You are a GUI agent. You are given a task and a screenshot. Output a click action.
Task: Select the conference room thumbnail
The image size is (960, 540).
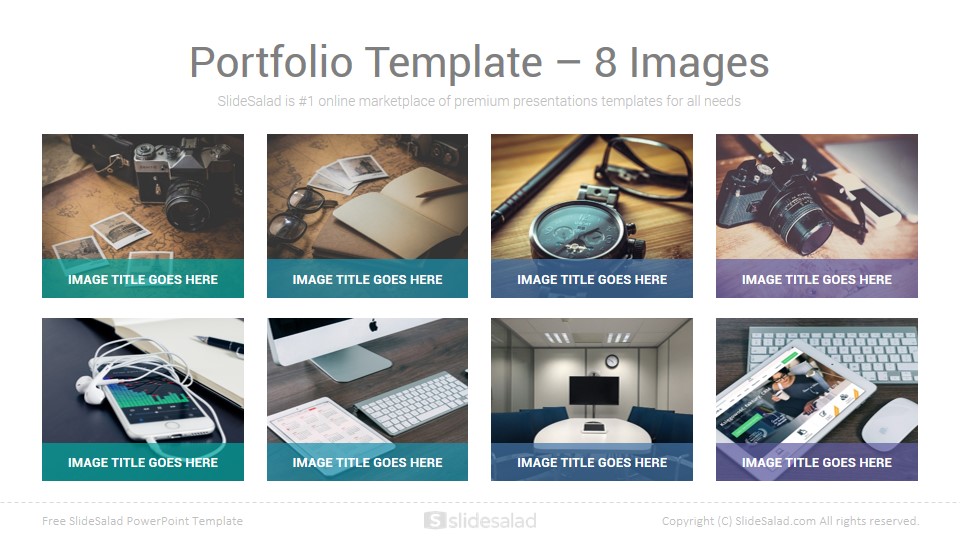(x=592, y=380)
